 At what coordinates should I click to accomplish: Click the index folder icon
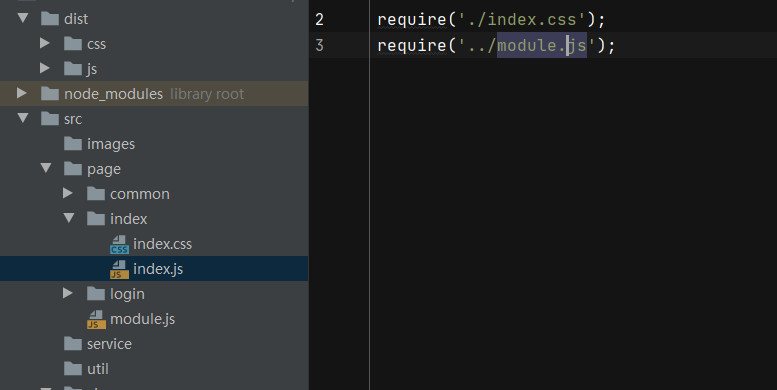tap(96, 219)
